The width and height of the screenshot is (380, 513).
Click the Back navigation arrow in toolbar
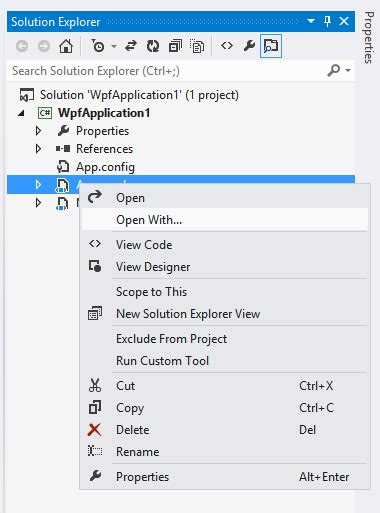click(22, 46)
